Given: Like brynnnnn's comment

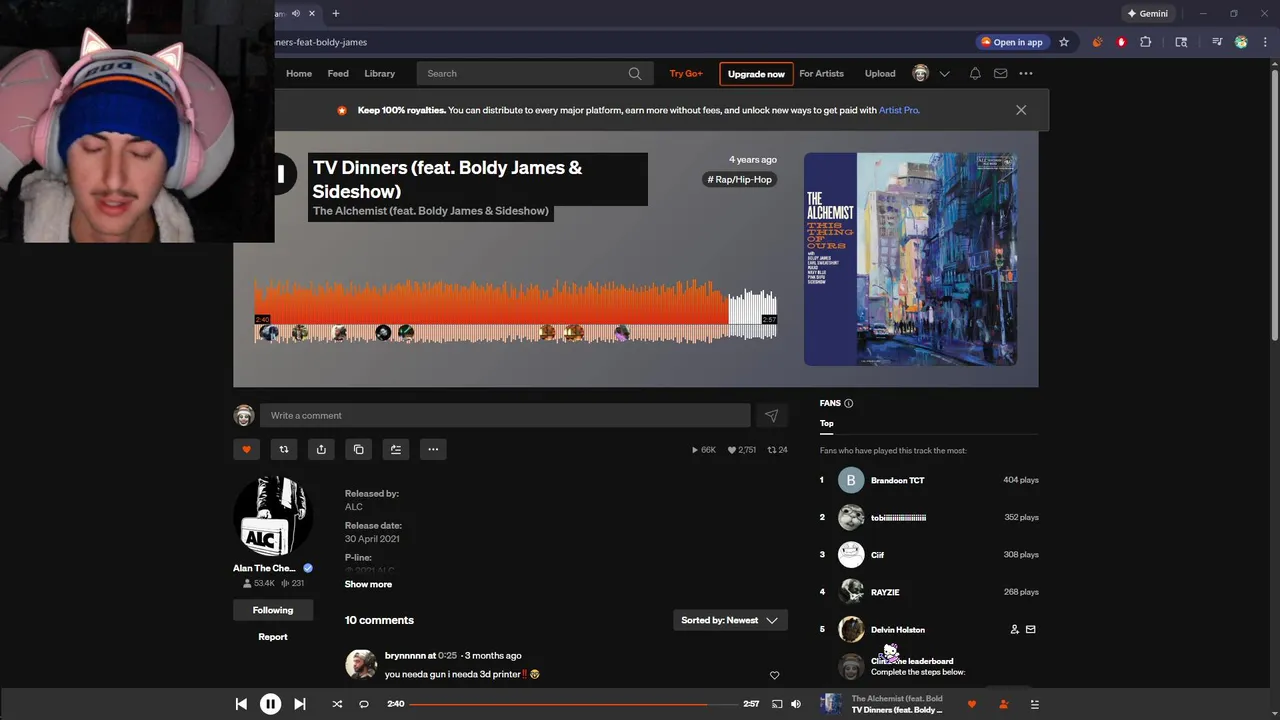Looking at the screenshot, I should pos(774,675).
